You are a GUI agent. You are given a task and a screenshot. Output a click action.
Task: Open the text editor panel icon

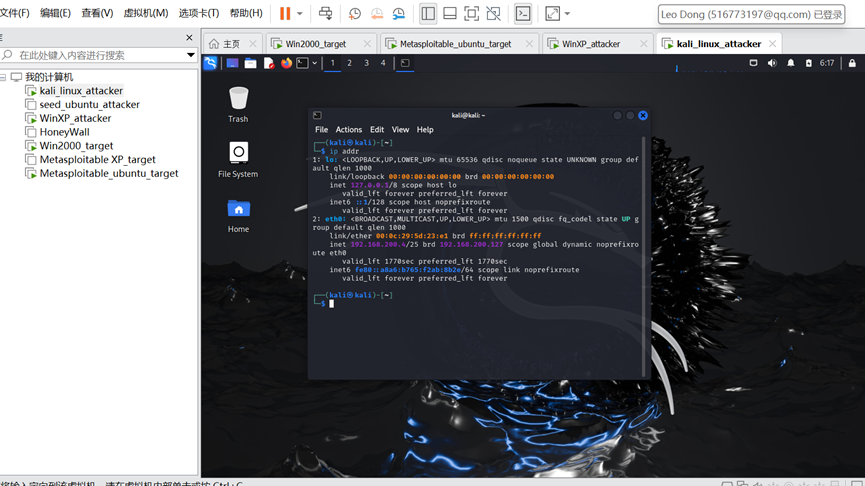269,63
